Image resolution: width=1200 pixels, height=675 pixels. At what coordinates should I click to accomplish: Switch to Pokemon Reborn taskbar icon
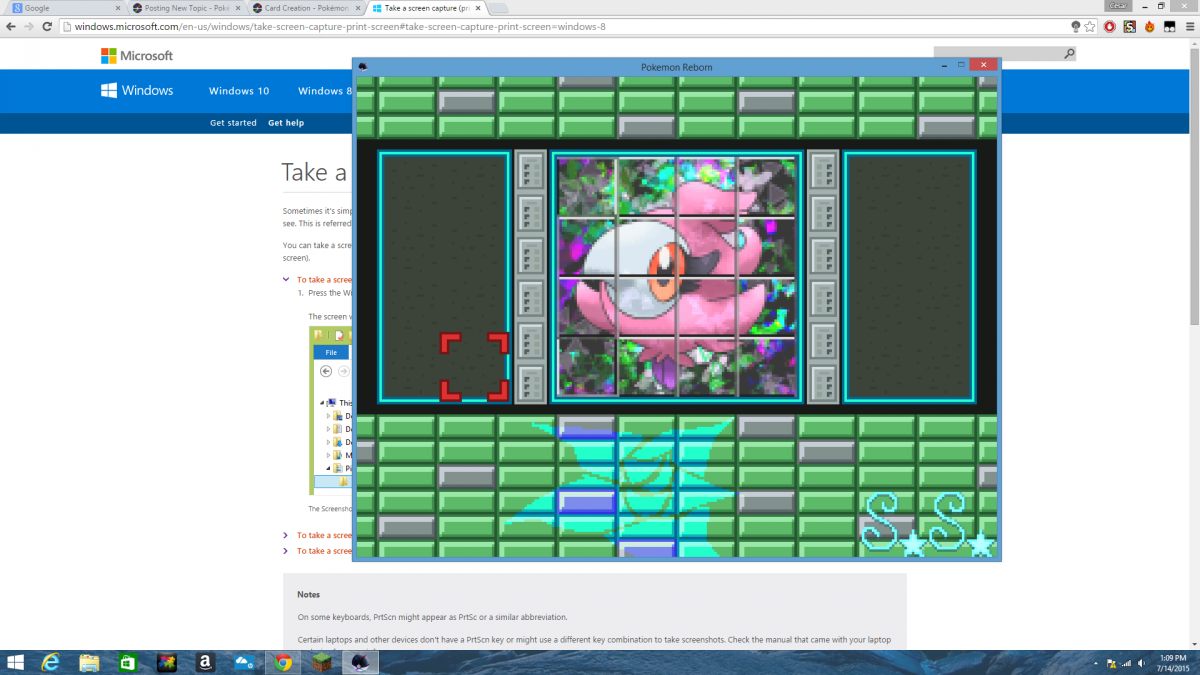(x=360, y=662)
